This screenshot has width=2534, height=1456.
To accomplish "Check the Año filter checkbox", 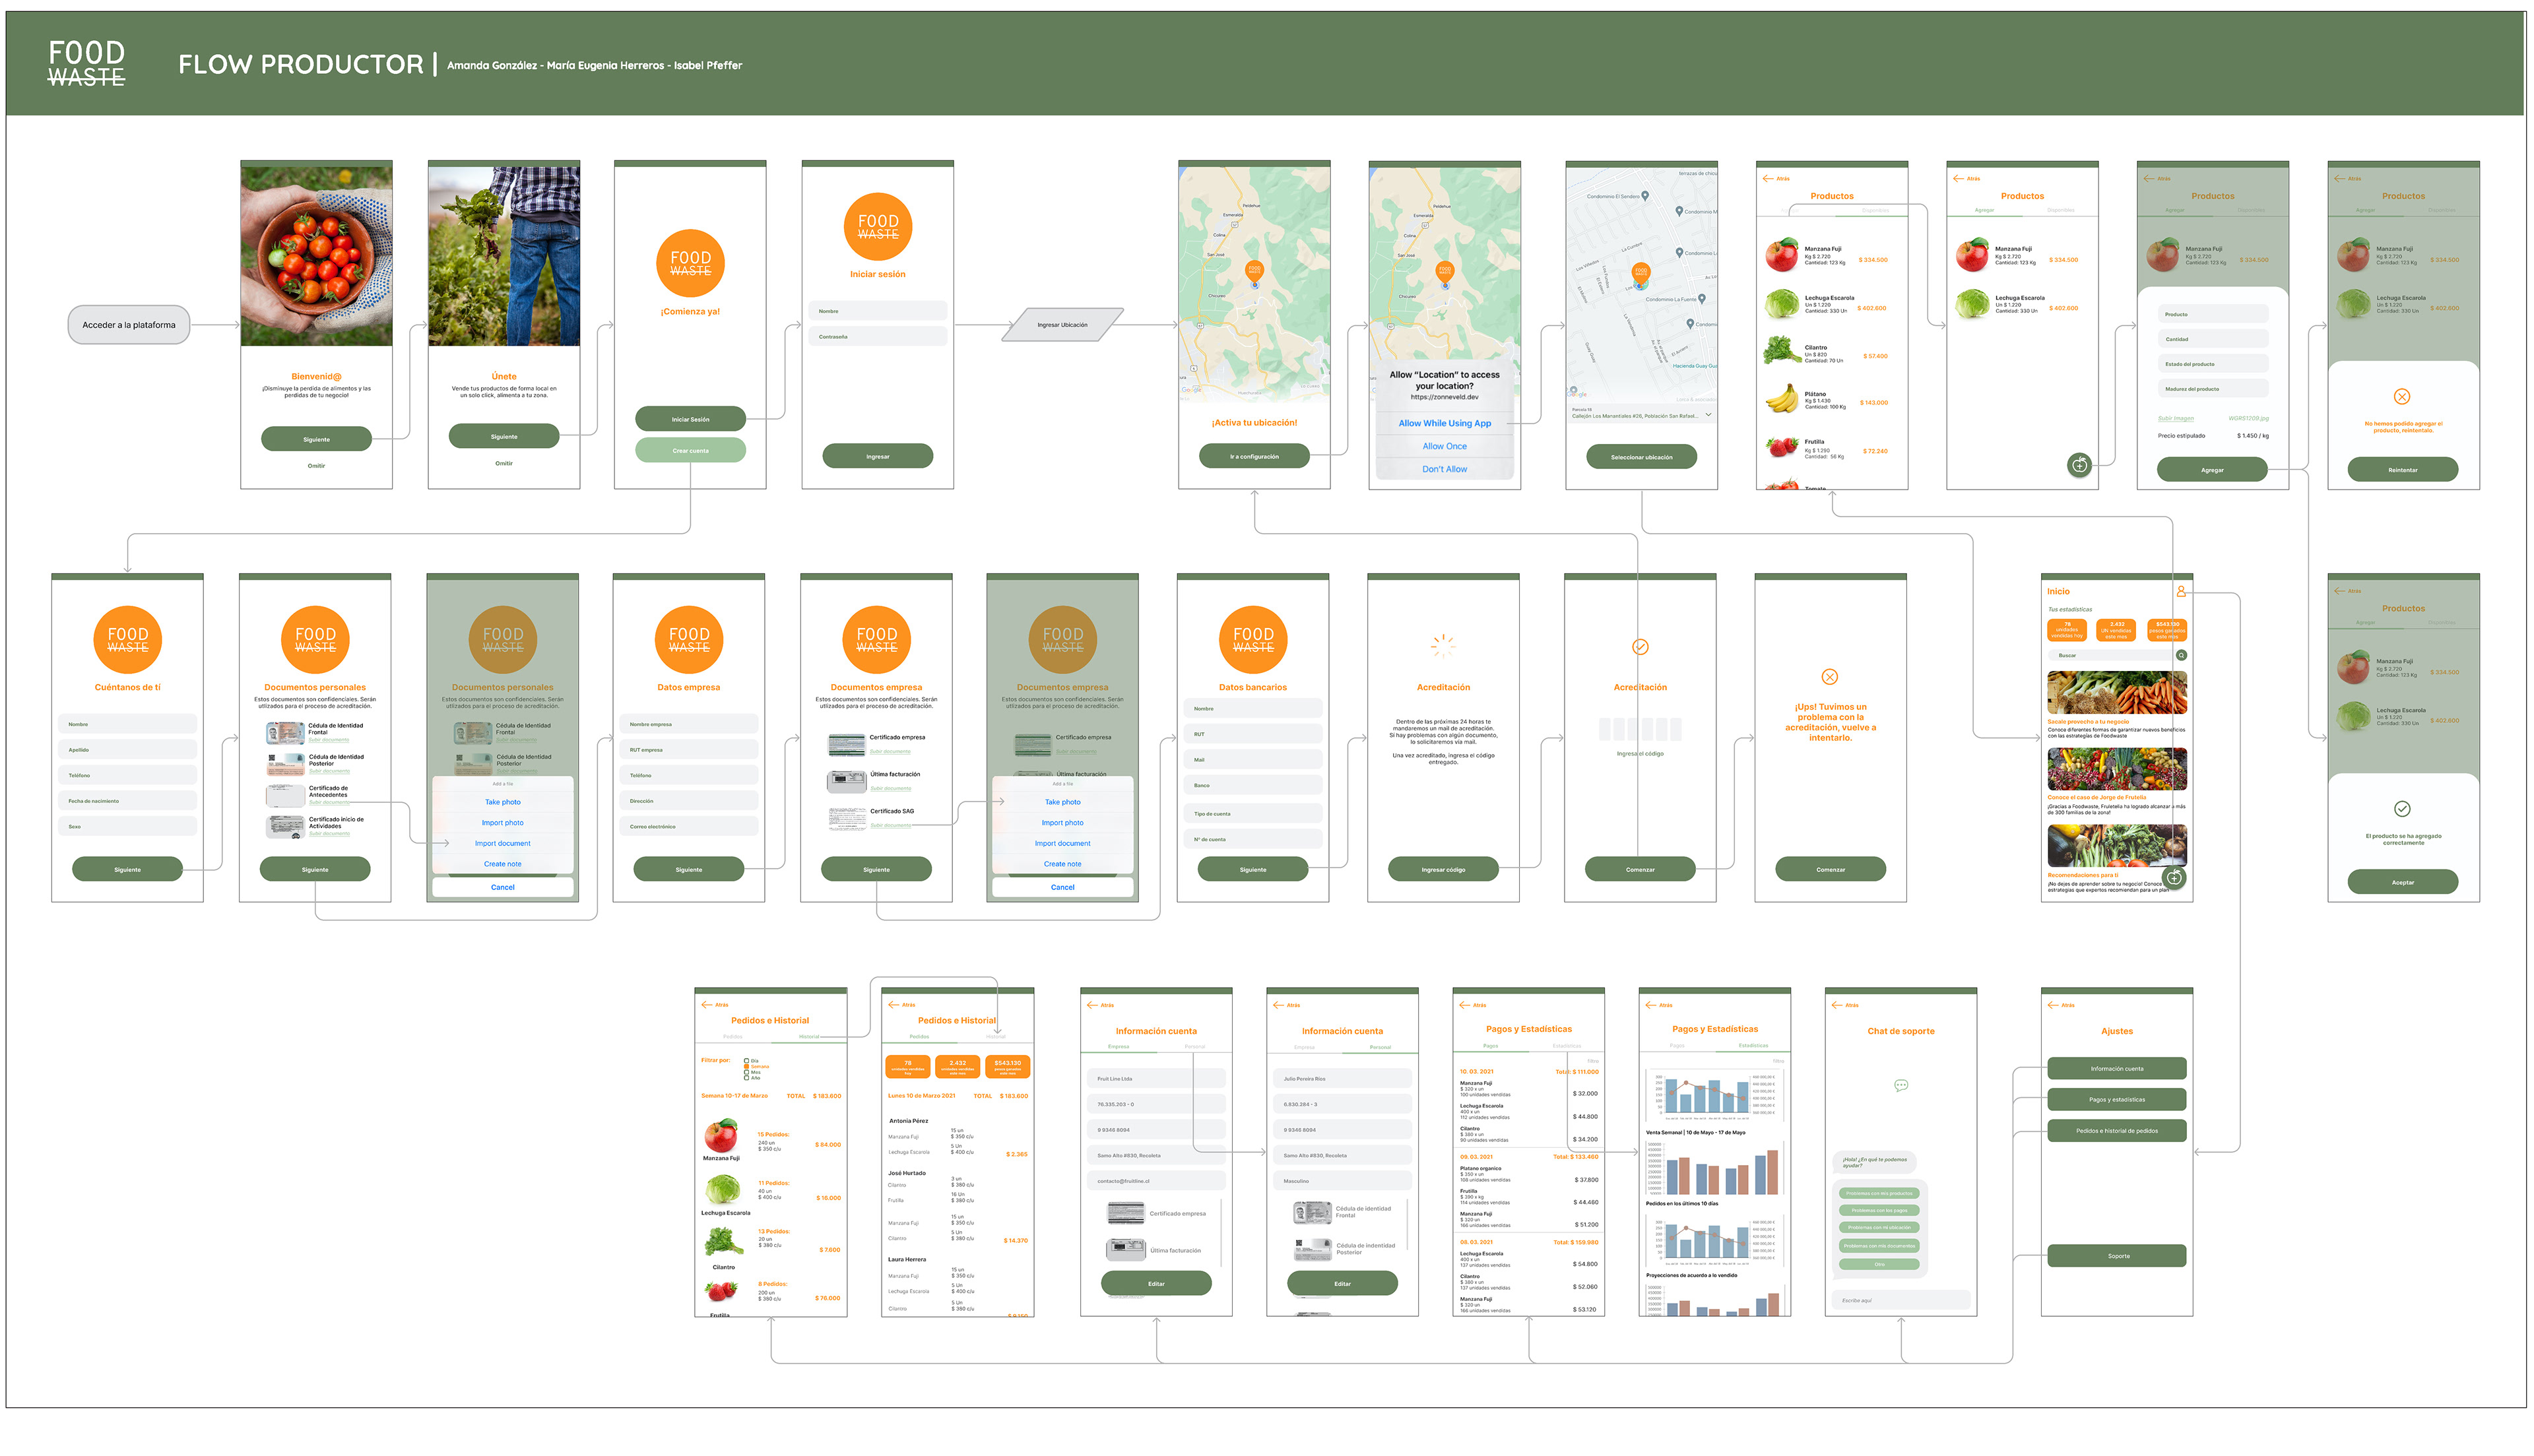I will point(747,1078).
